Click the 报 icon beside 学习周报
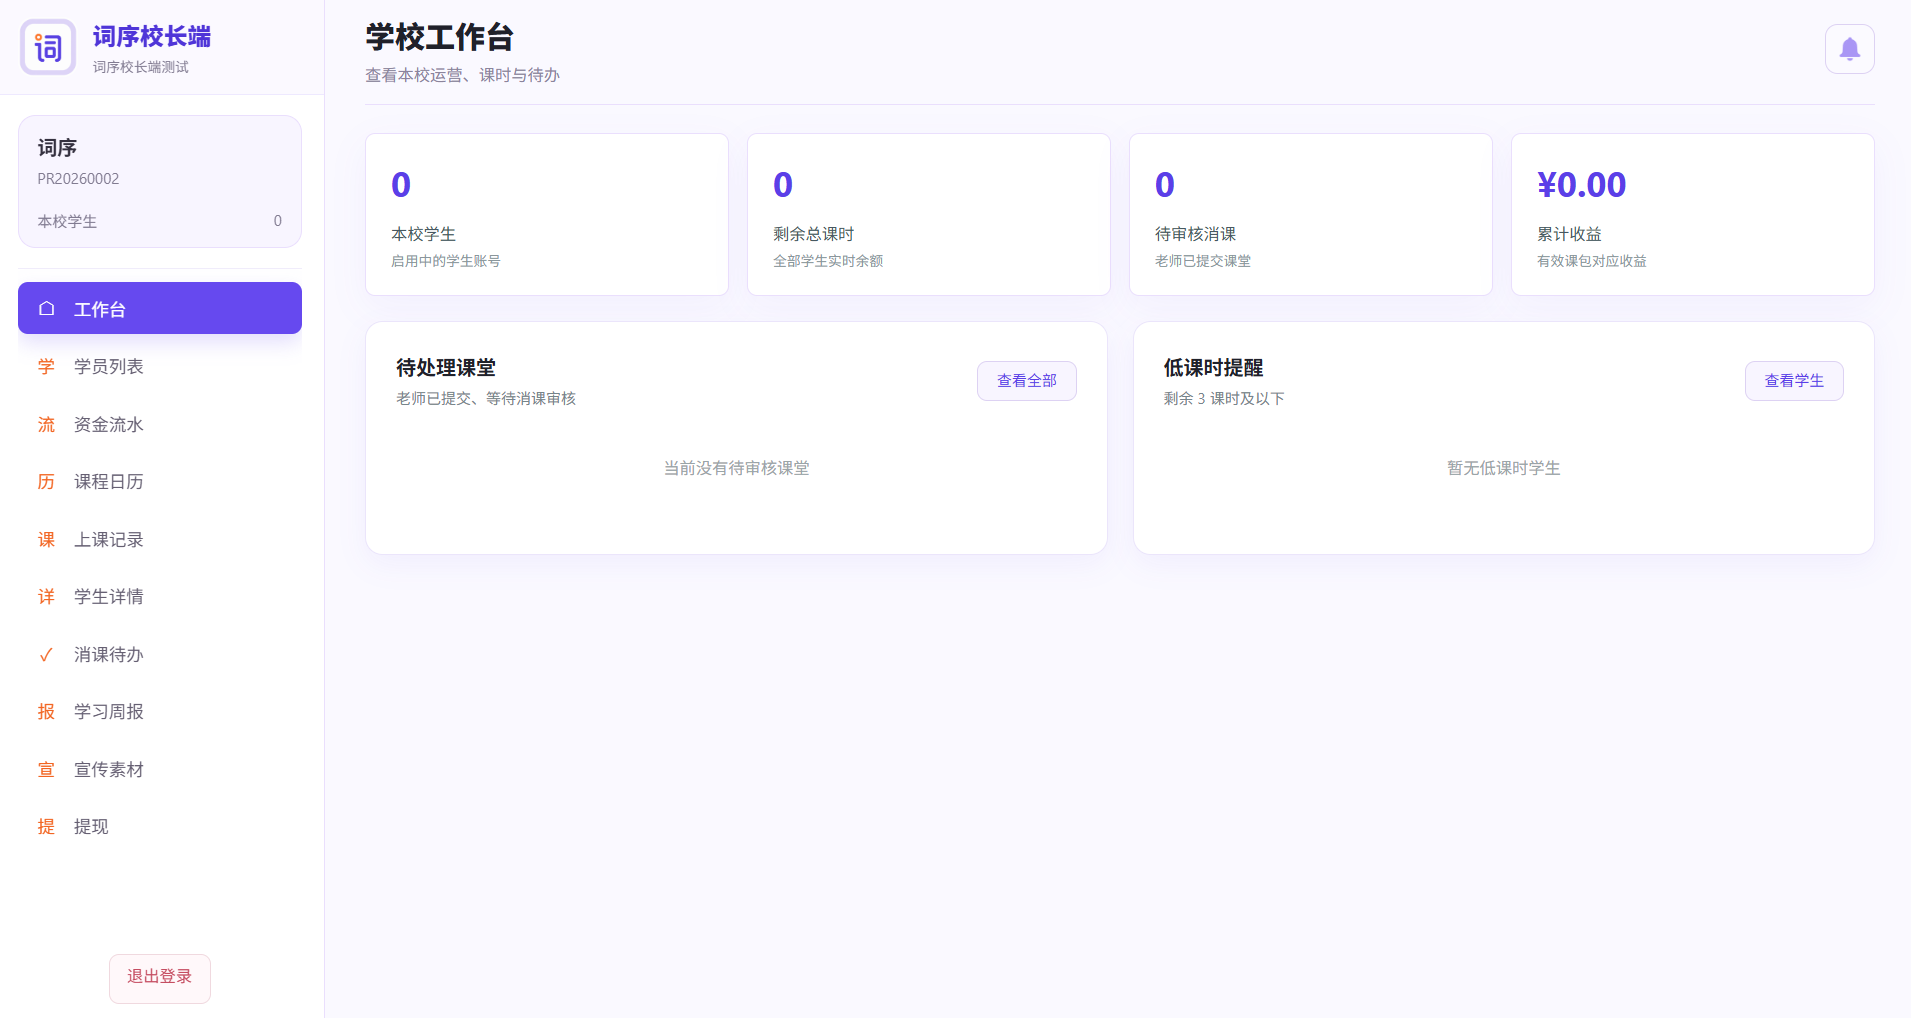Screen dimensions: 1911x1019 (x=46, y=712)
